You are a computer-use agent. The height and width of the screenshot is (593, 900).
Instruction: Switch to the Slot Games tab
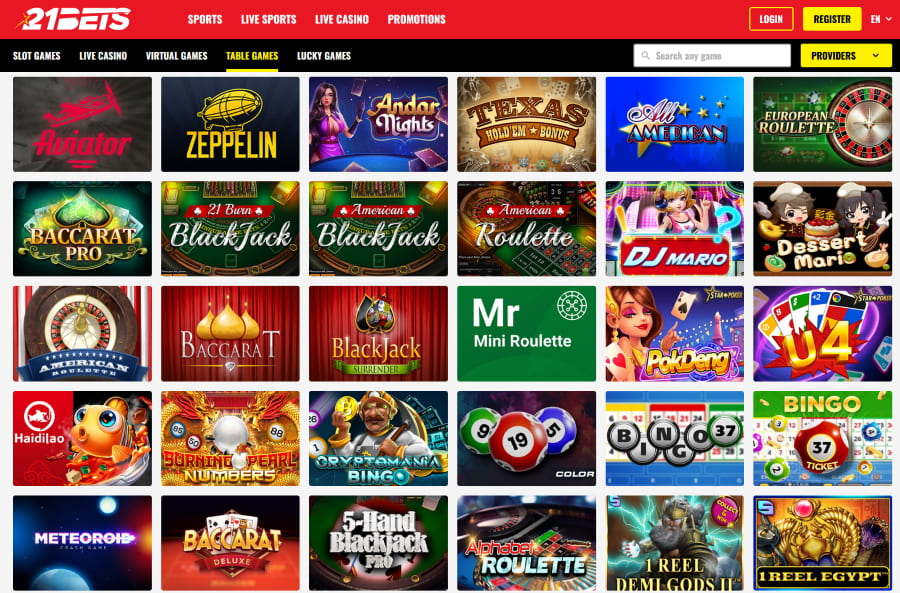coord(37,56)
